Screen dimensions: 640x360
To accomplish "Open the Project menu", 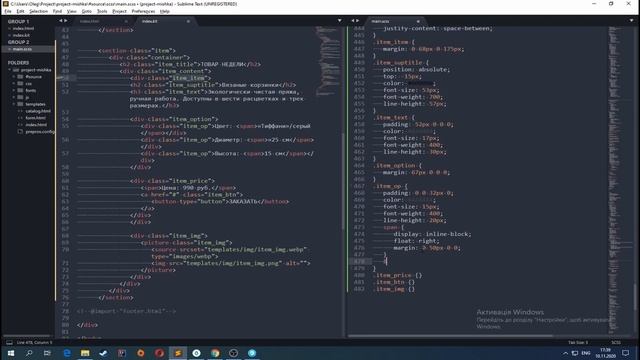I will (x=119, y=11).
